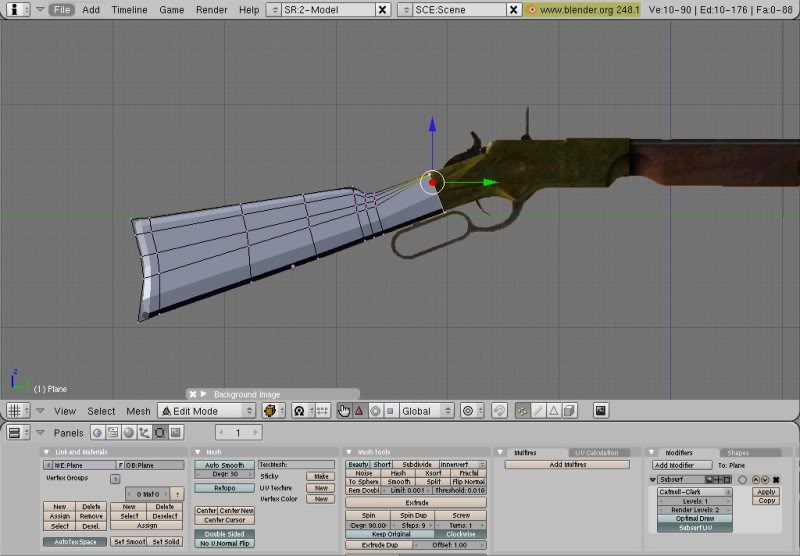The image size is (800, 556).
Task: Click the blender.org 248.1 link
Action: 583,10
